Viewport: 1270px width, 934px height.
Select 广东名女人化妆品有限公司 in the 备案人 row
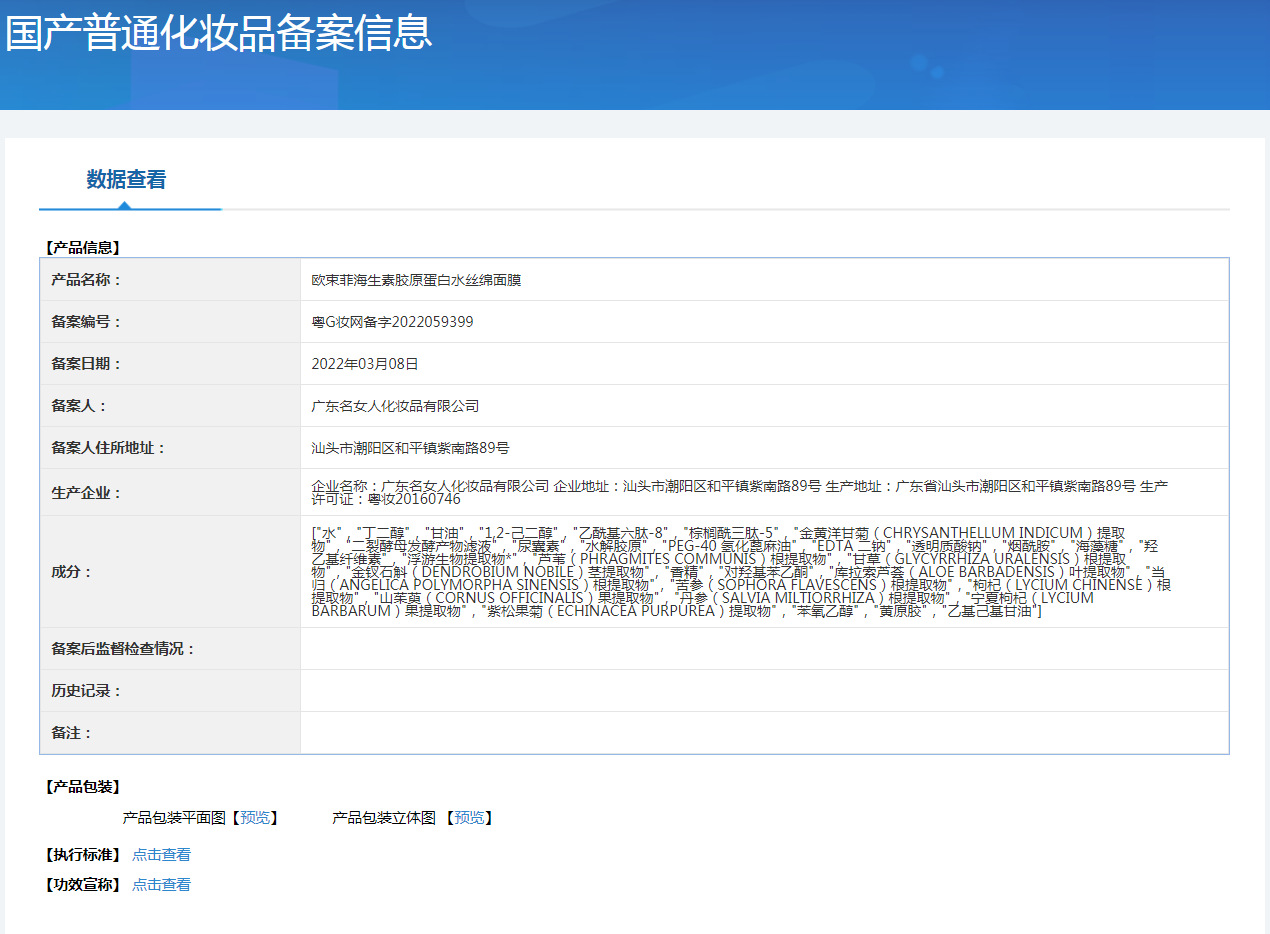[x=396, y=406]
